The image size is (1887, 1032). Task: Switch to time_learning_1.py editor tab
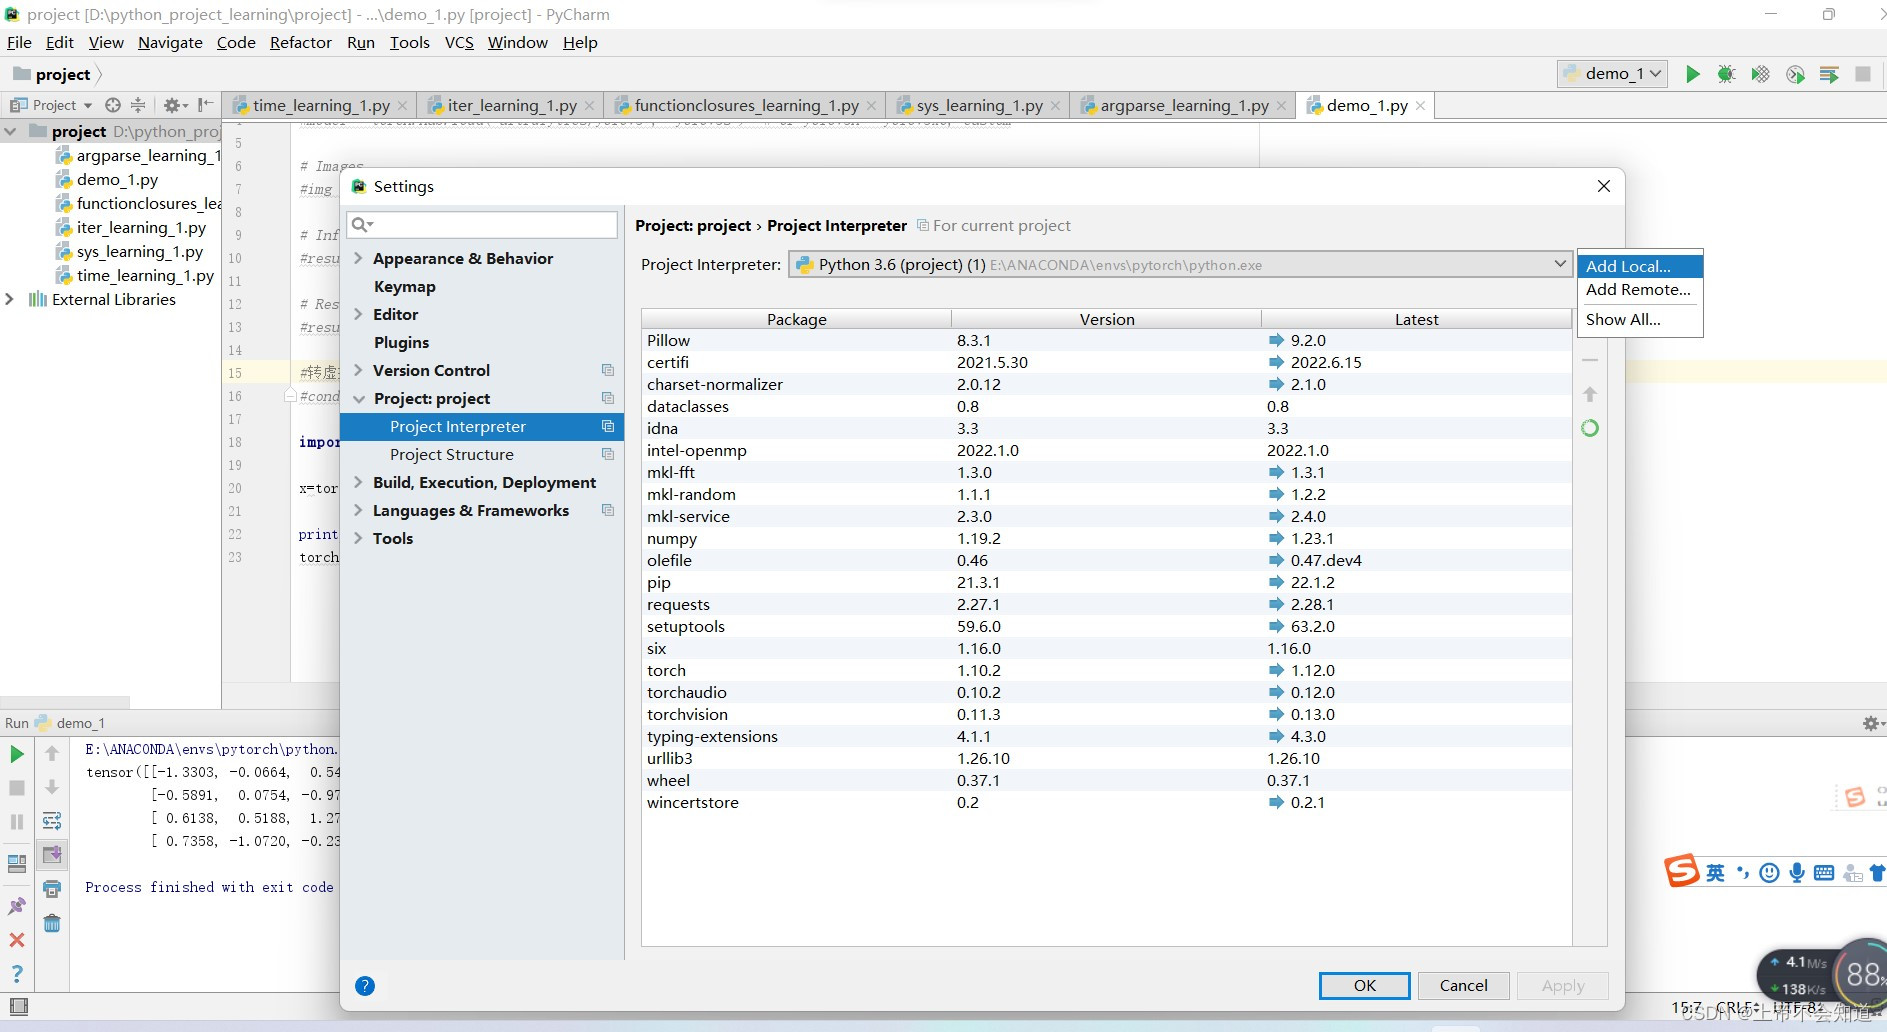point(320,105)
